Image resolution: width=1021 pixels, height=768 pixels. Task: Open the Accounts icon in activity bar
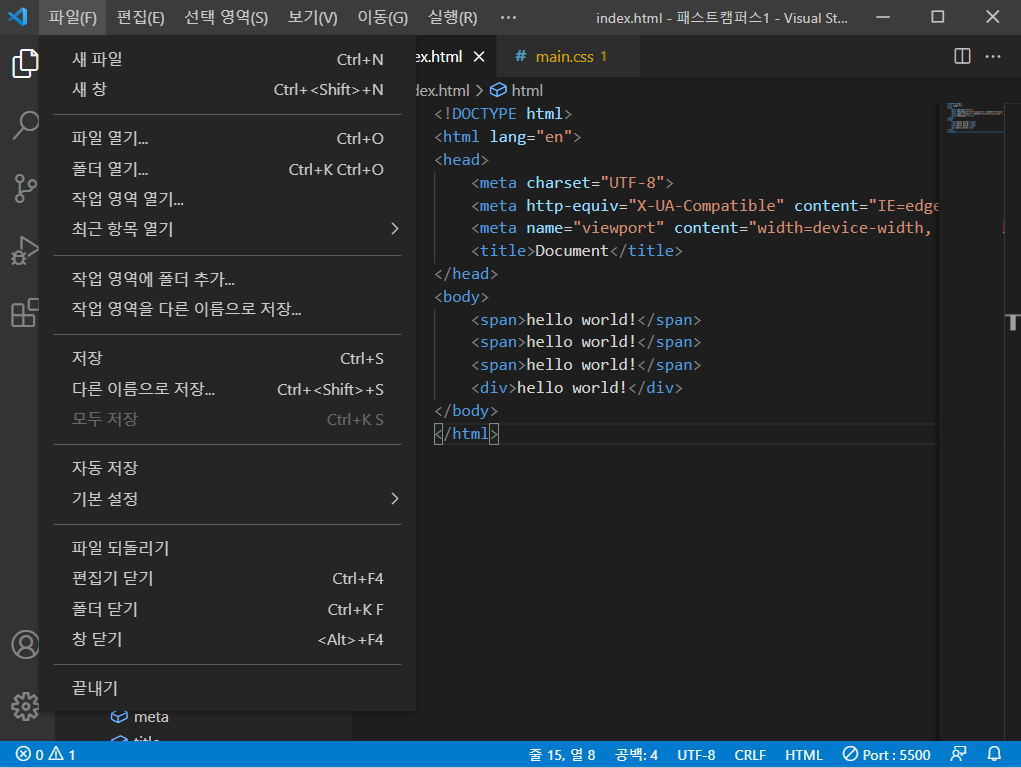[25, 644]
